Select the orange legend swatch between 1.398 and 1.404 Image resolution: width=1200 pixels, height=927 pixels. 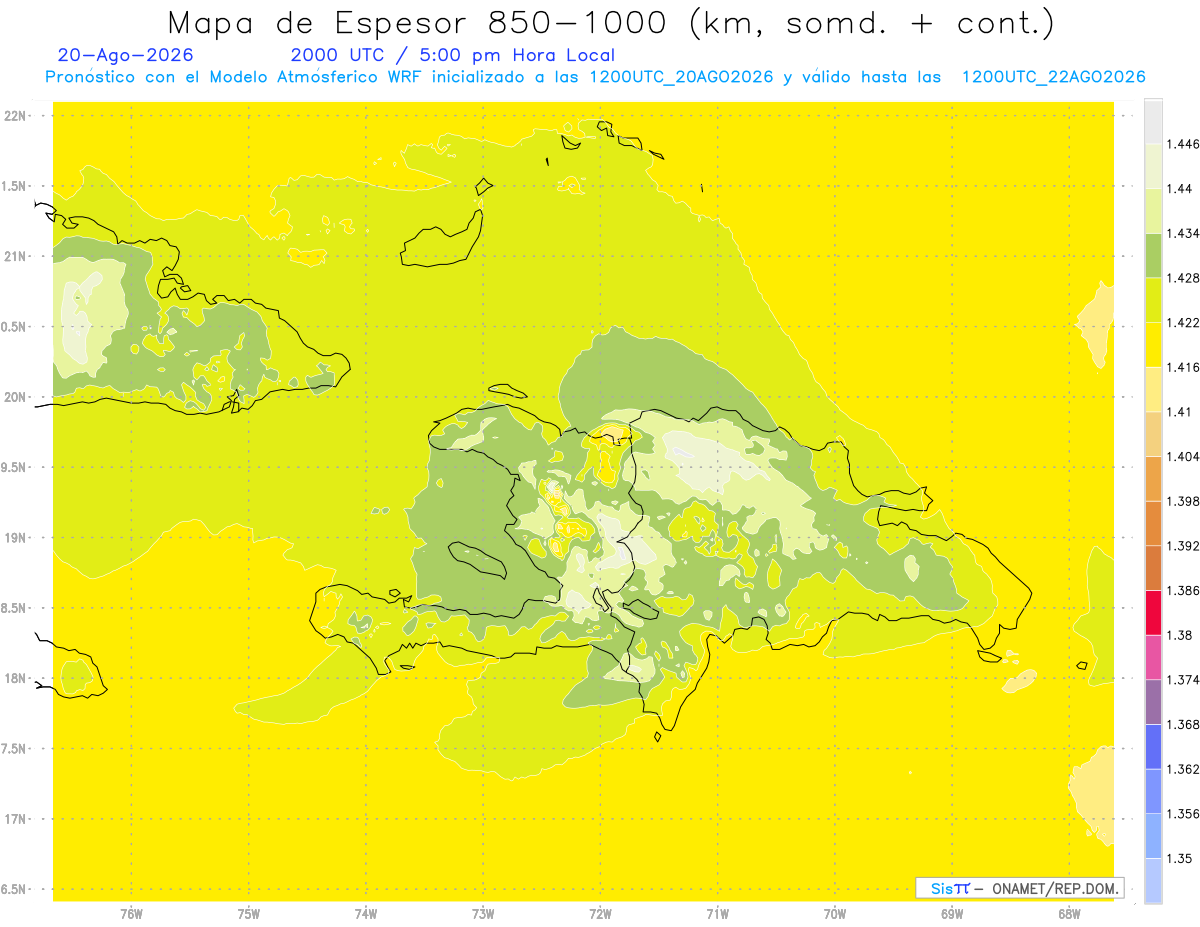pos(1153,479)
